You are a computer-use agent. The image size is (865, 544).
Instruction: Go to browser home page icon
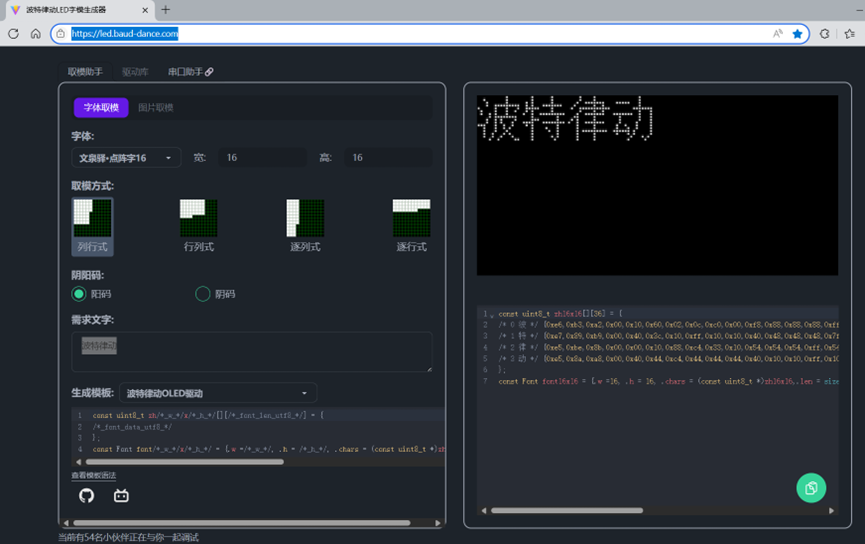[x=36, y=34]
